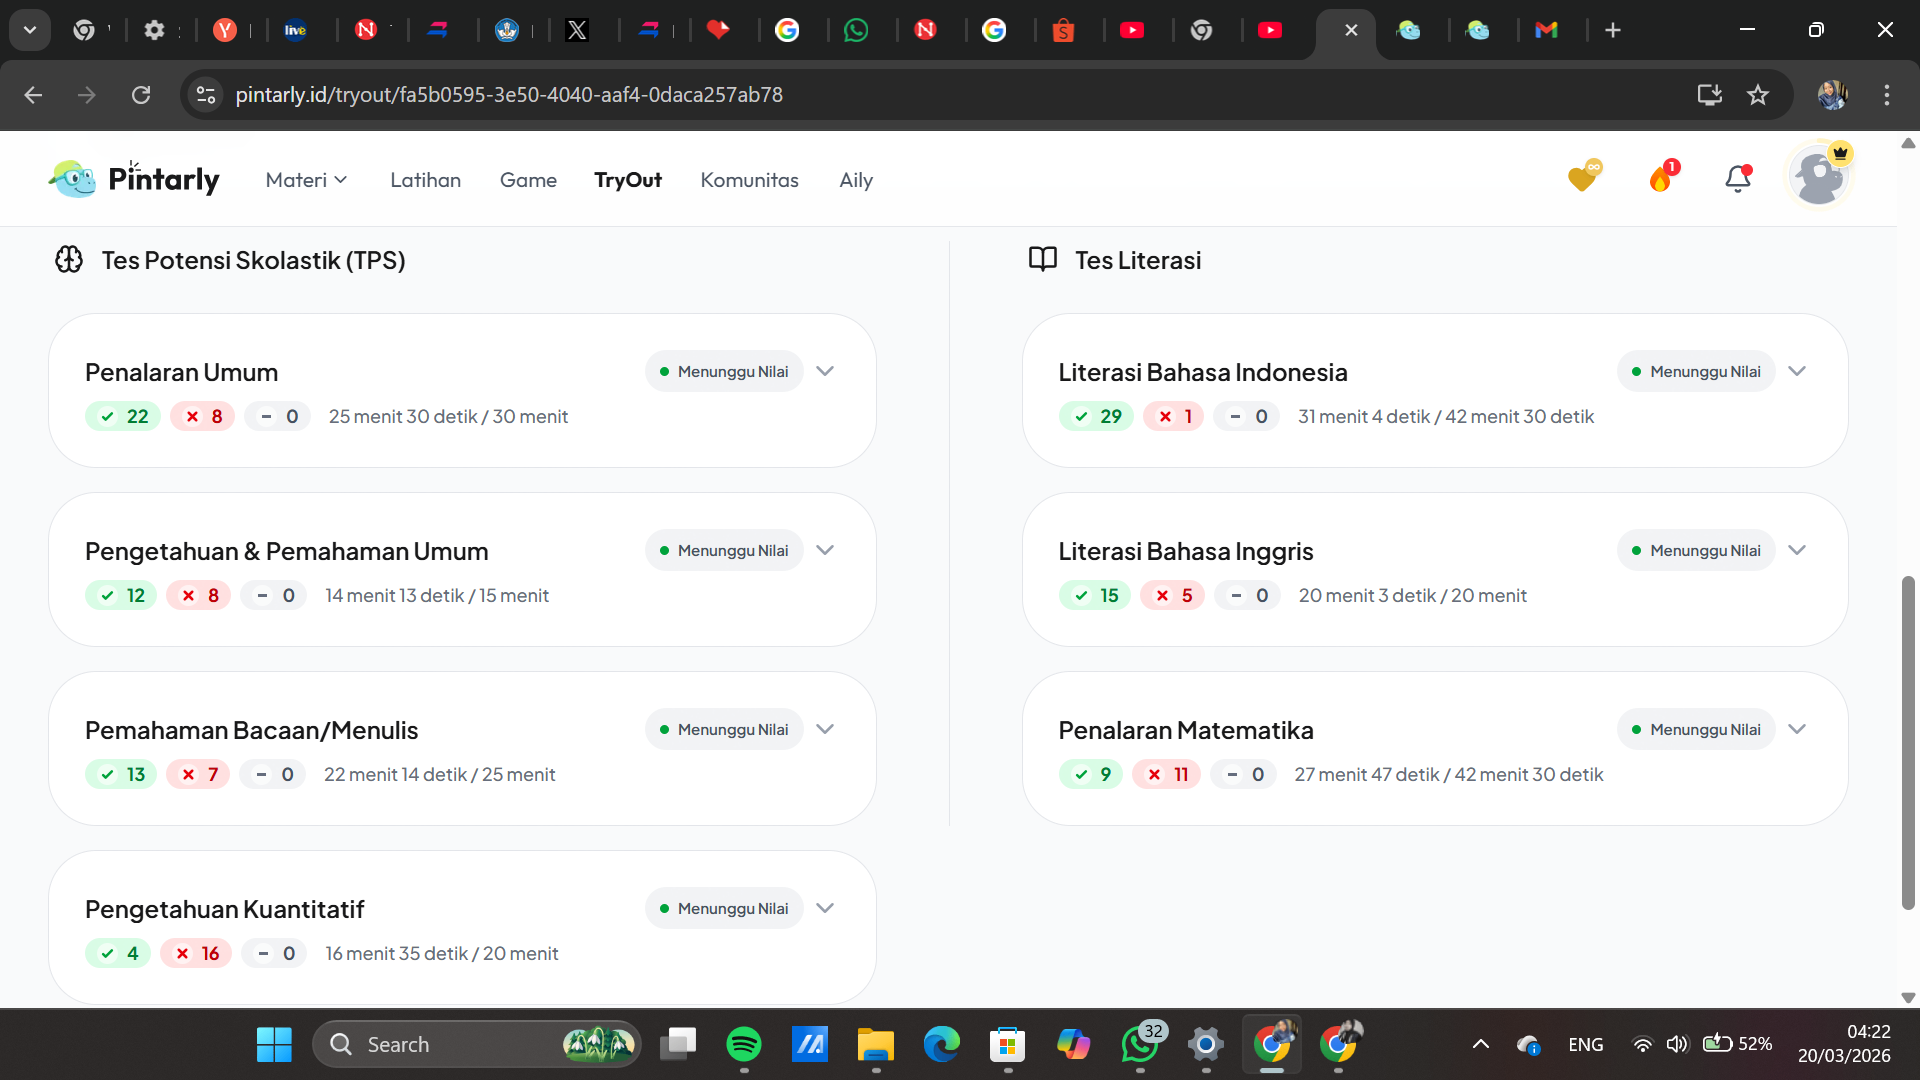1920x1080 pixels.
Task: Expand Literasi Bahasa Indonesia chevron
Action: [1797, 371]
